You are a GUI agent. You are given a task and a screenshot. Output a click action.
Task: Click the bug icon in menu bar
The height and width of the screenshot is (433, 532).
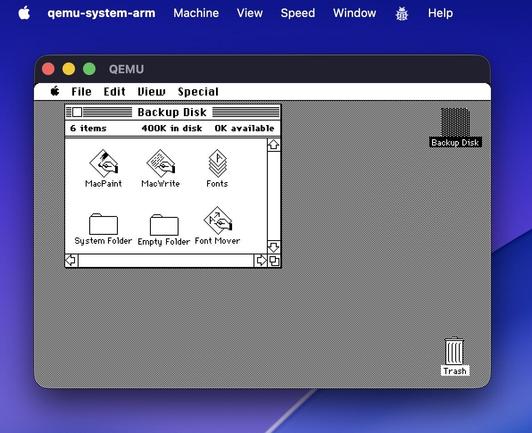(x=402, y=14)
